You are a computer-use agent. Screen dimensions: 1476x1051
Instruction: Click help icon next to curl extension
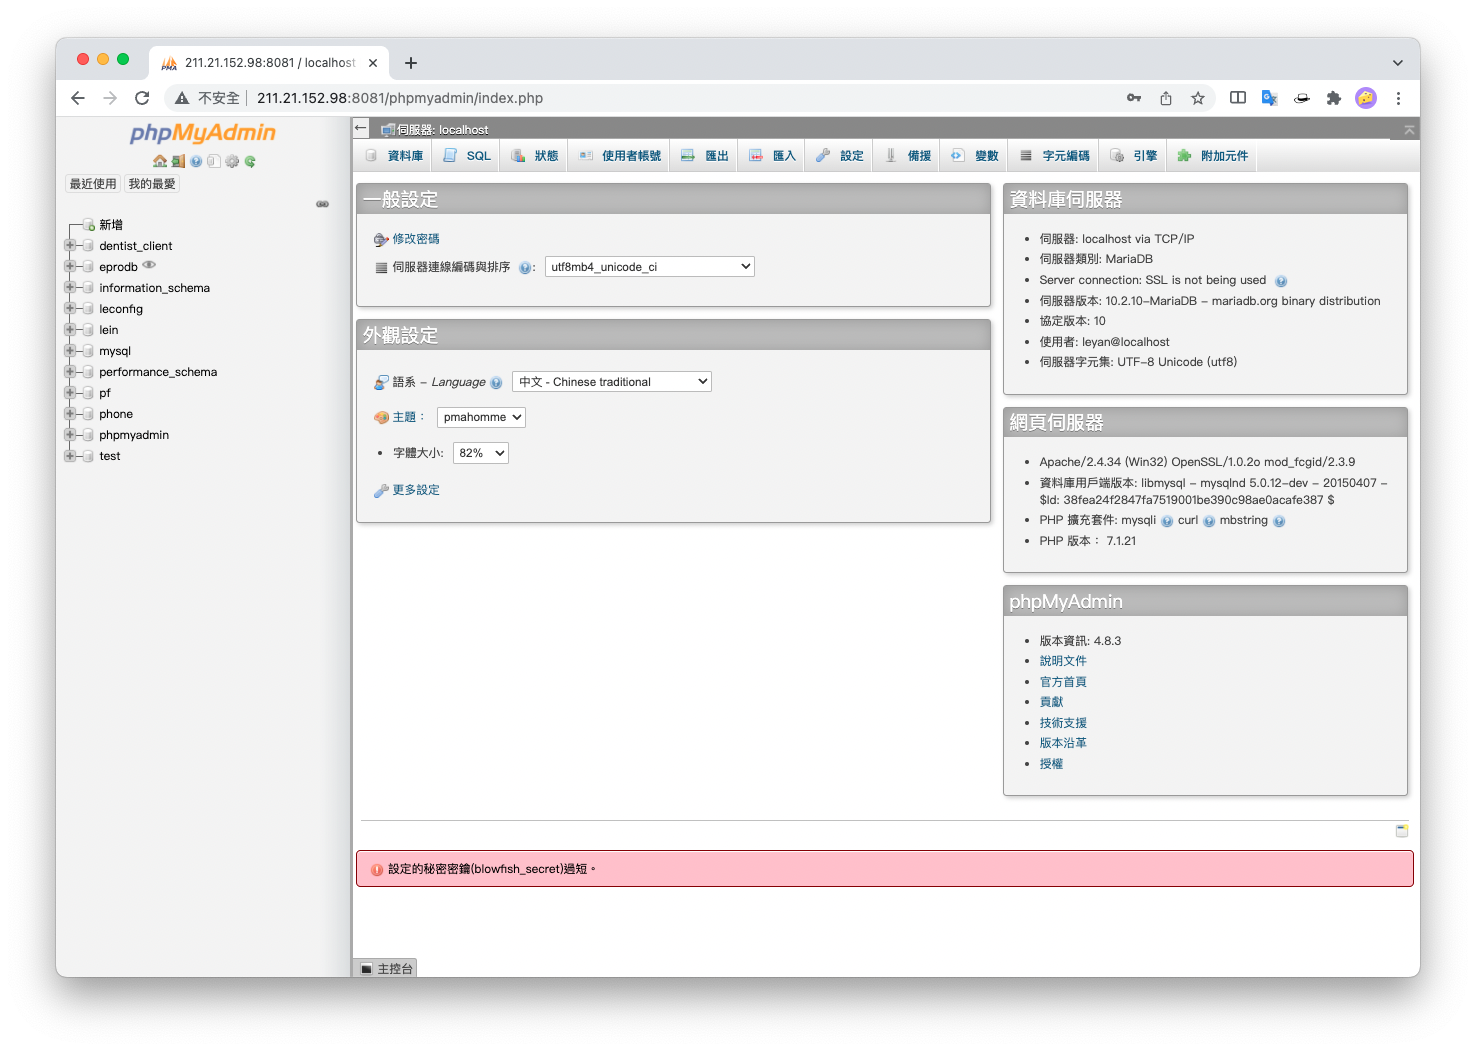click(1209, 521)
